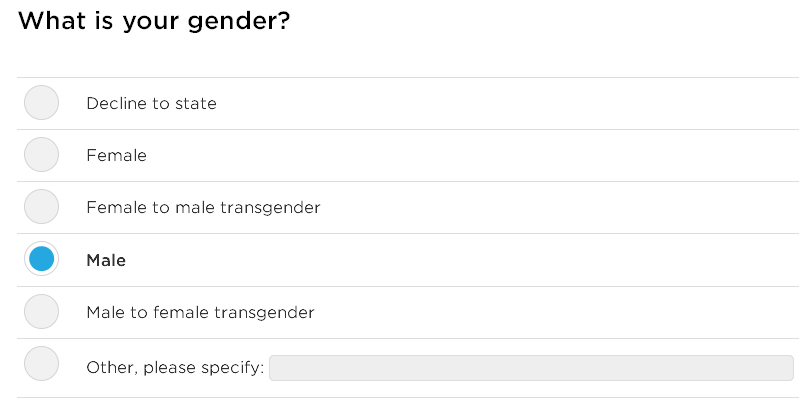Click the selected blue 'Male' radio button

(41, 260)
